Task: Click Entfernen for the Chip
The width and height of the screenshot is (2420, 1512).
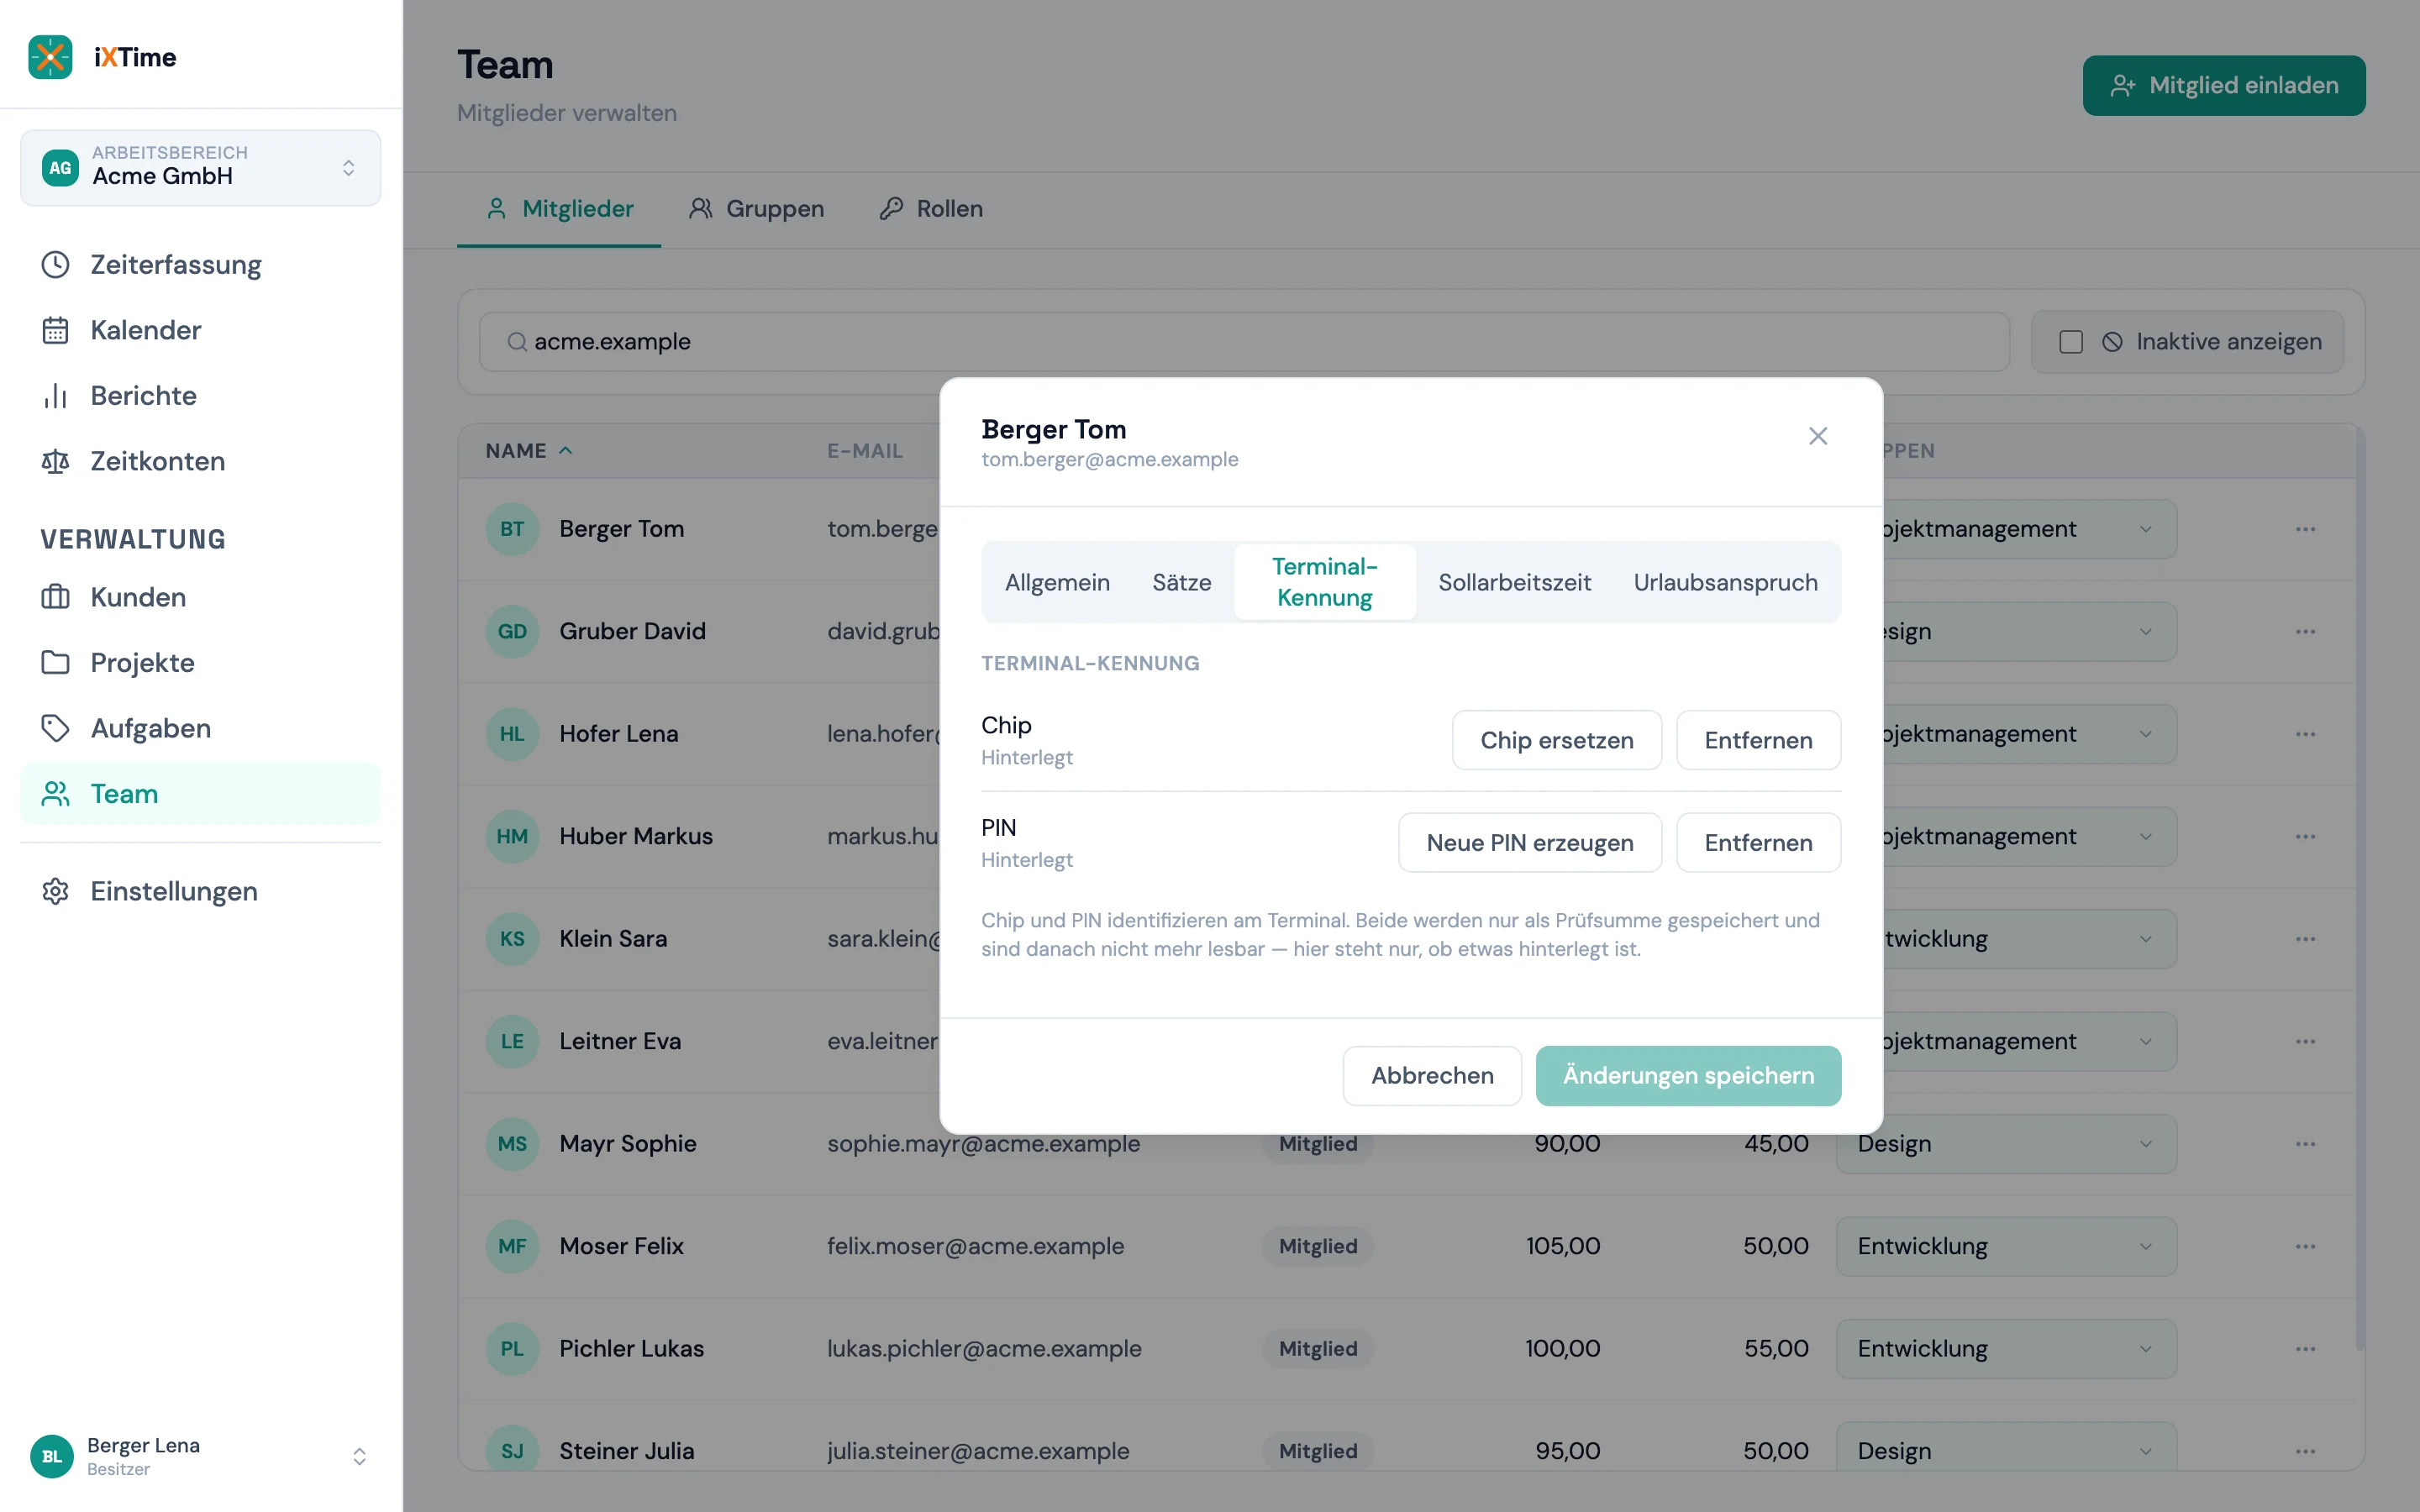Action: click(1758, 740)
